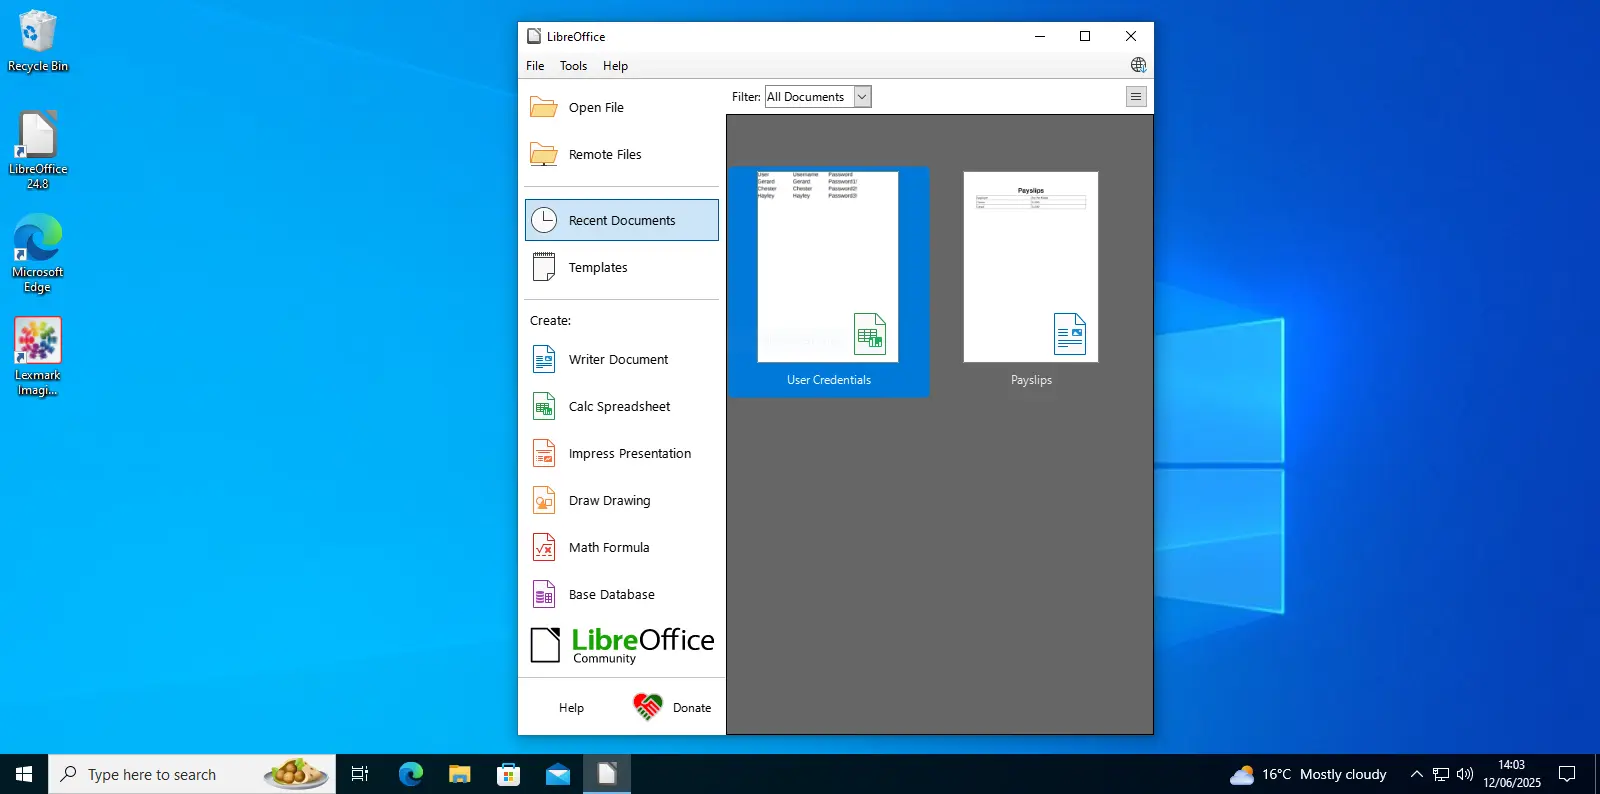
Task: Open the hamburger actions menu
Action: (x=1136, y=97)
